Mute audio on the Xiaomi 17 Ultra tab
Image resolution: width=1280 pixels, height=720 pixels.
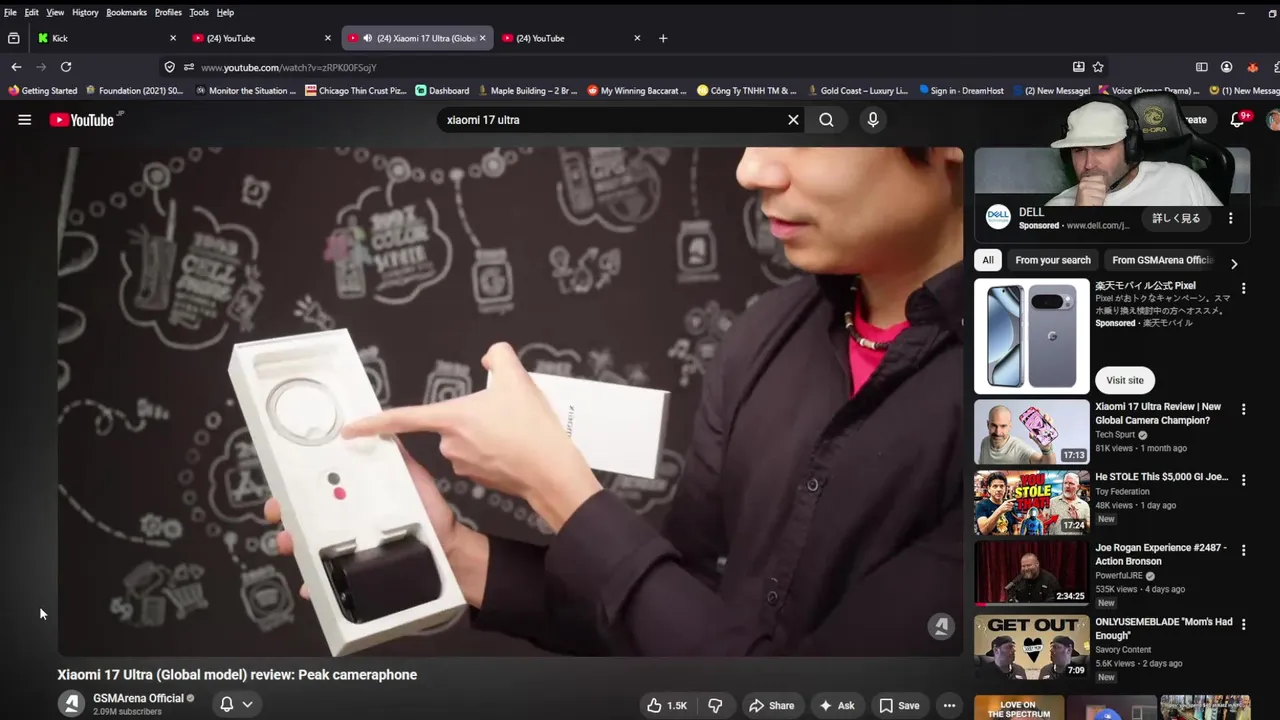pyautogui.click(x=367, y=38)
